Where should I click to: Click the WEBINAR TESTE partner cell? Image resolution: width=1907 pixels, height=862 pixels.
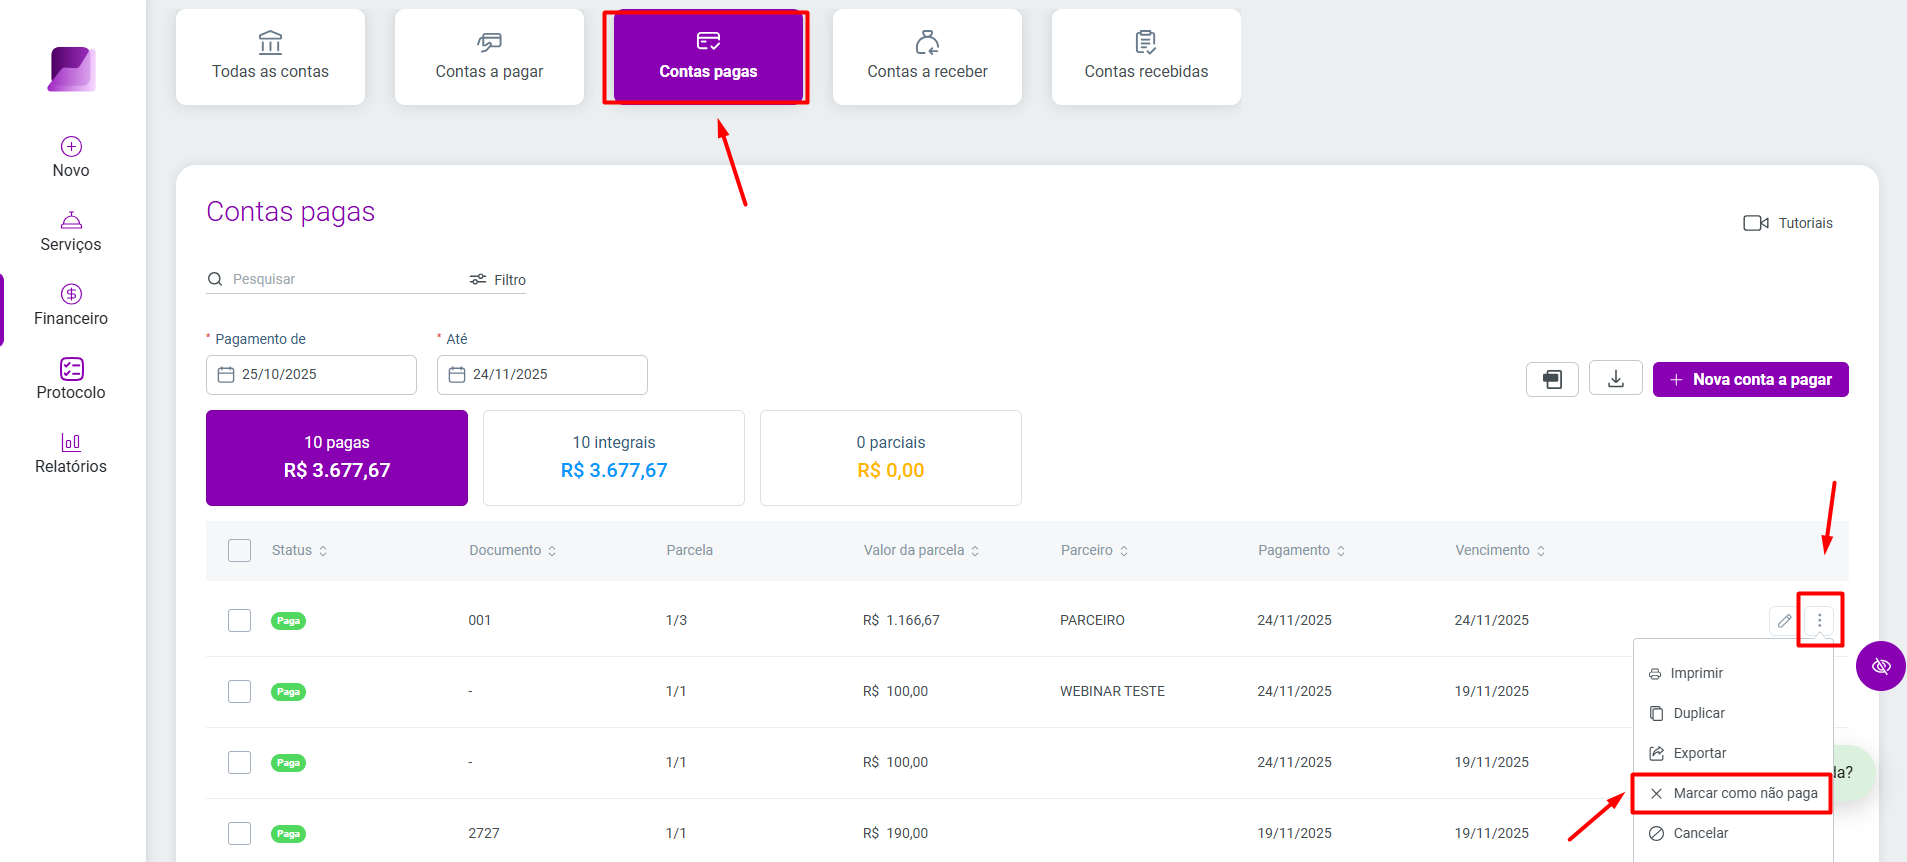point(1112,691)
